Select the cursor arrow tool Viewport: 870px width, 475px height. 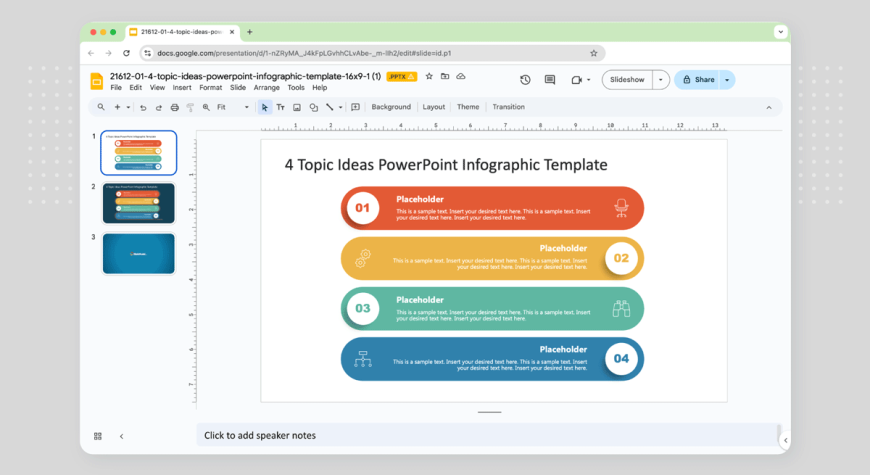(265, 107)
